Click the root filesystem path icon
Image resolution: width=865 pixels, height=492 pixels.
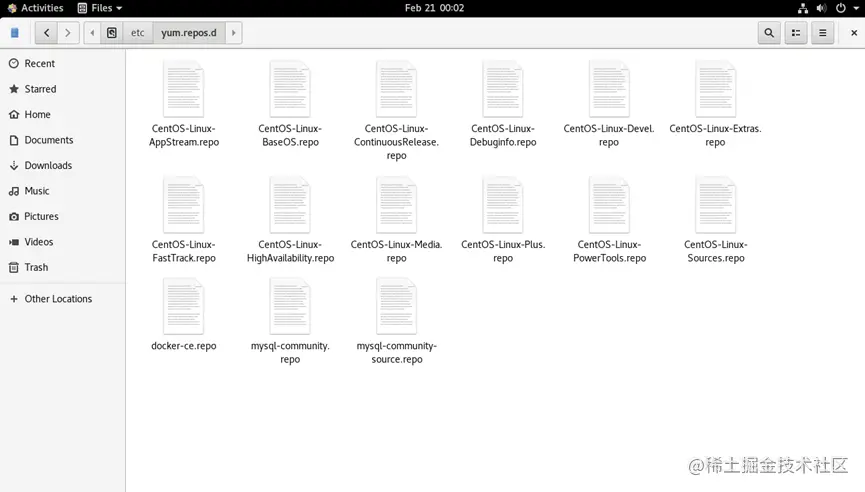pos(111,33)
